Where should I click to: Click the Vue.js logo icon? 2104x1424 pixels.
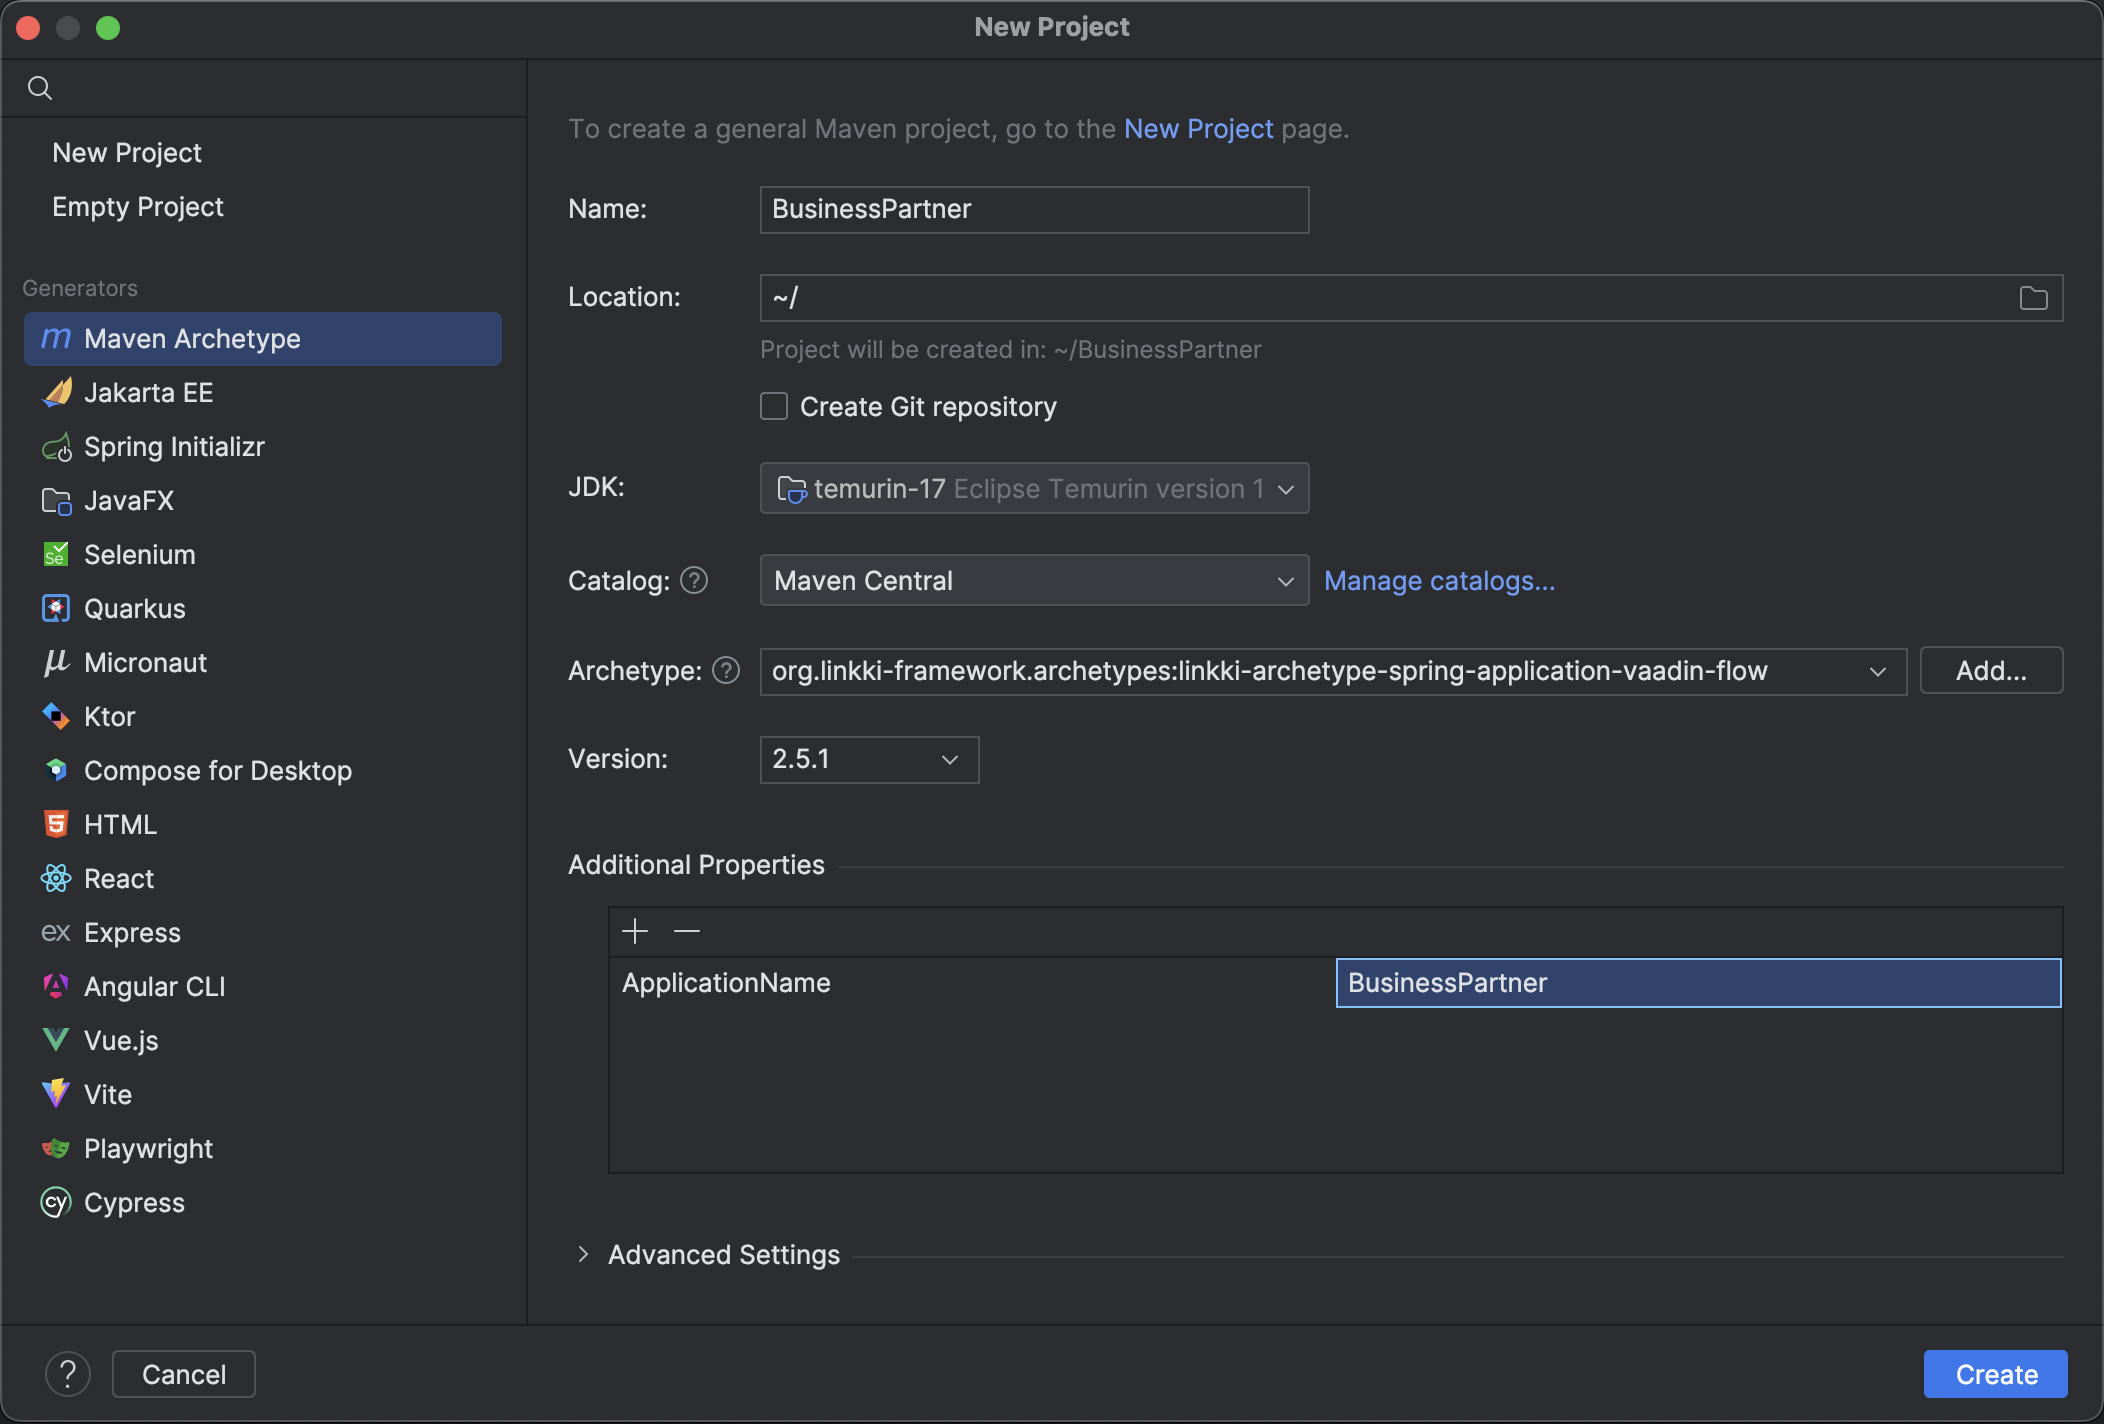pyautogui.click(x=56, y=1041)
